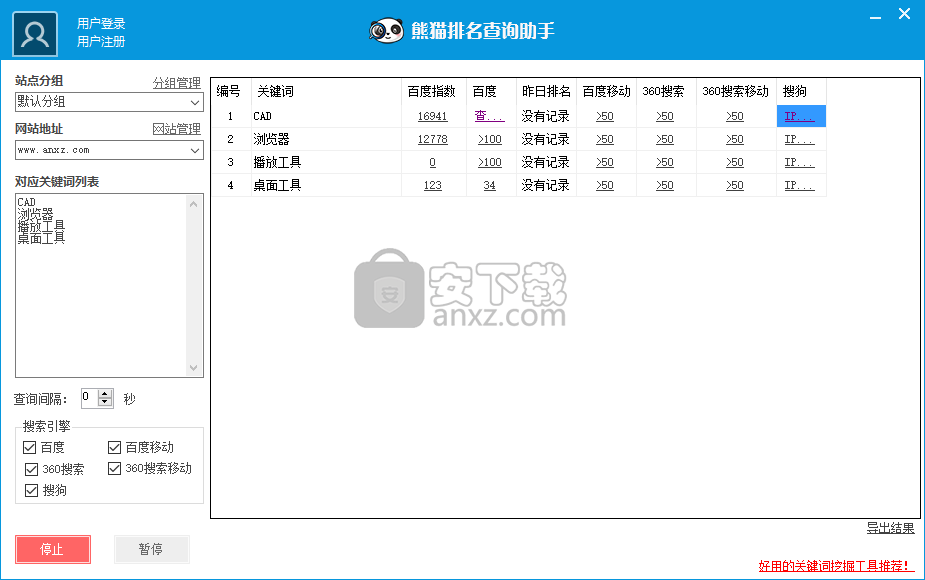The width and height of the screenshot is (925, 580).
Task: Select the 浏览器 keyword cell
Action: [326, 139]
